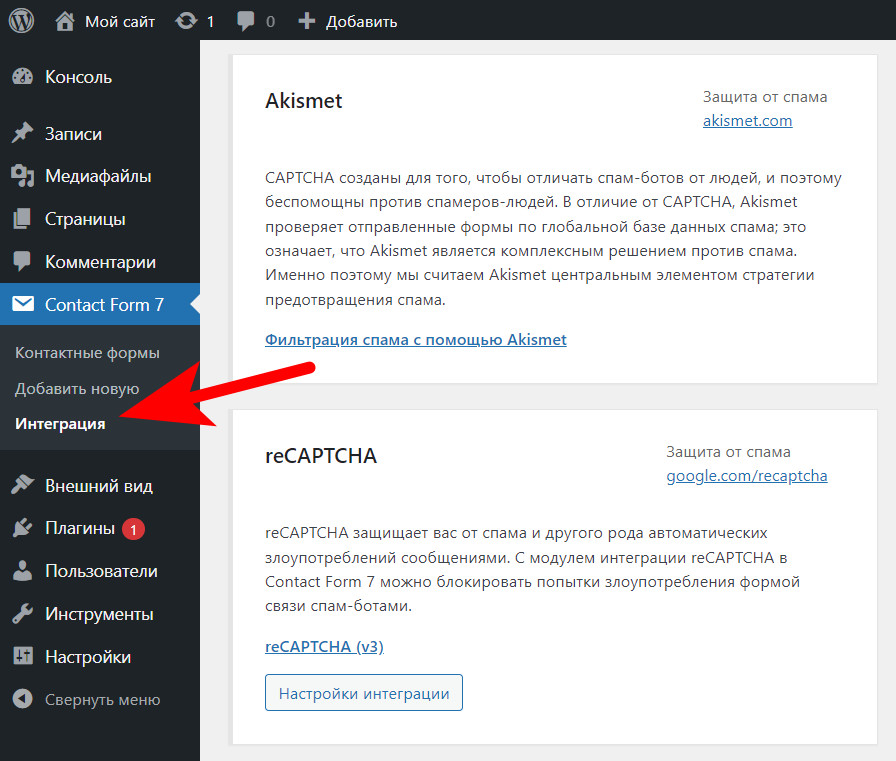Click the Плагины plug icon

pyautogui.click(x=23, y=528)
